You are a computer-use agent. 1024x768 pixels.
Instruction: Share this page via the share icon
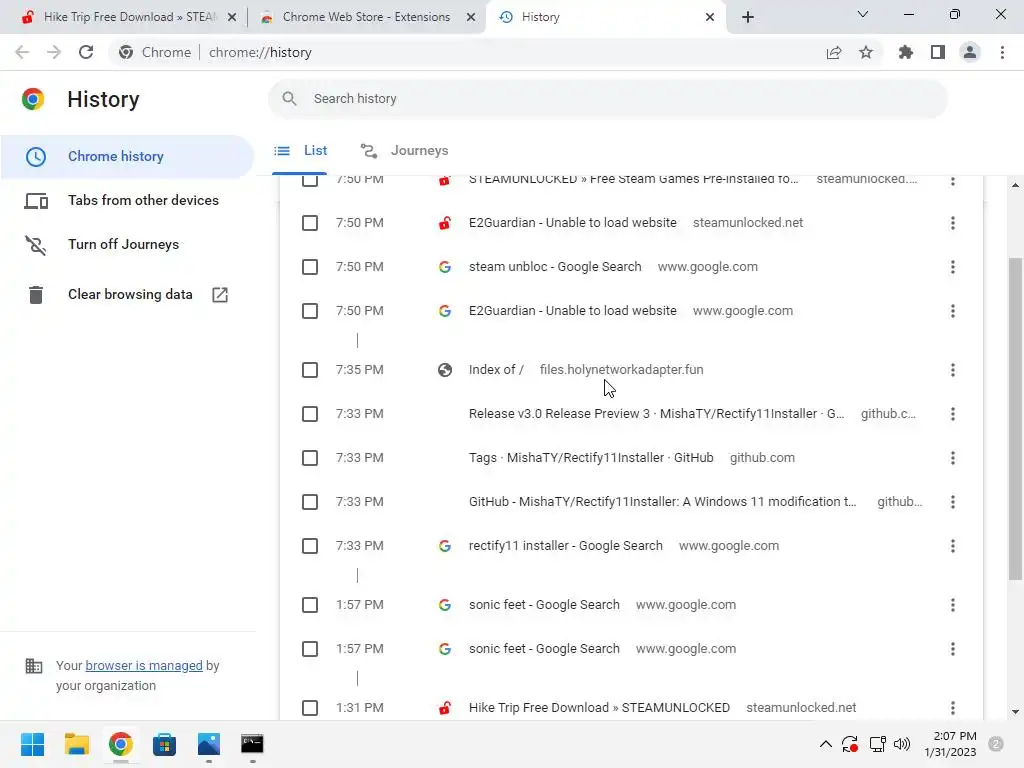point(834,52)
